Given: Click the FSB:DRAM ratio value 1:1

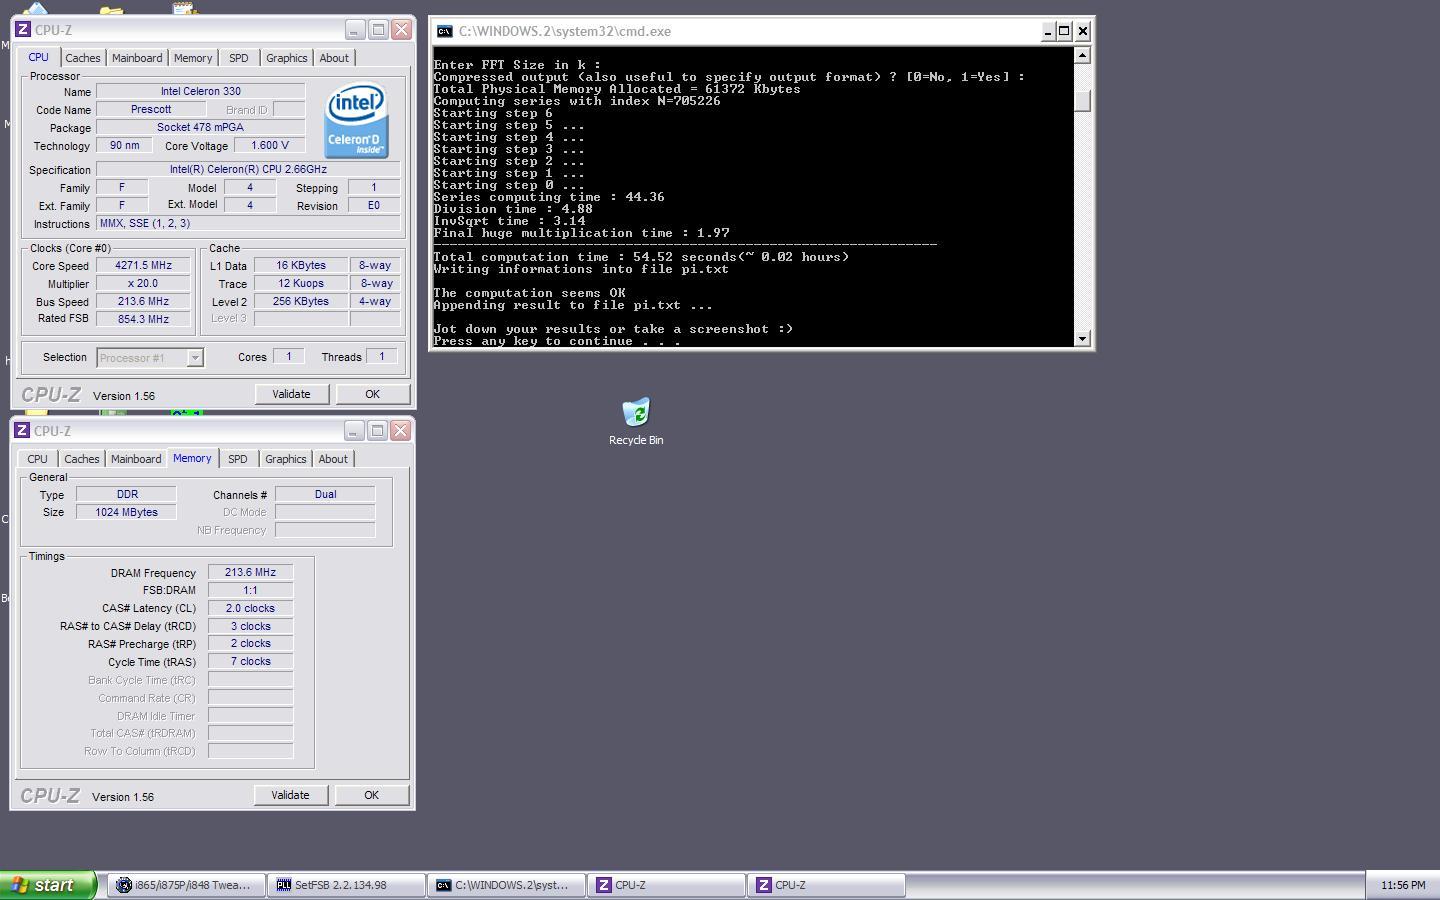Looking at the screenshot, I should tap(250, 590).
